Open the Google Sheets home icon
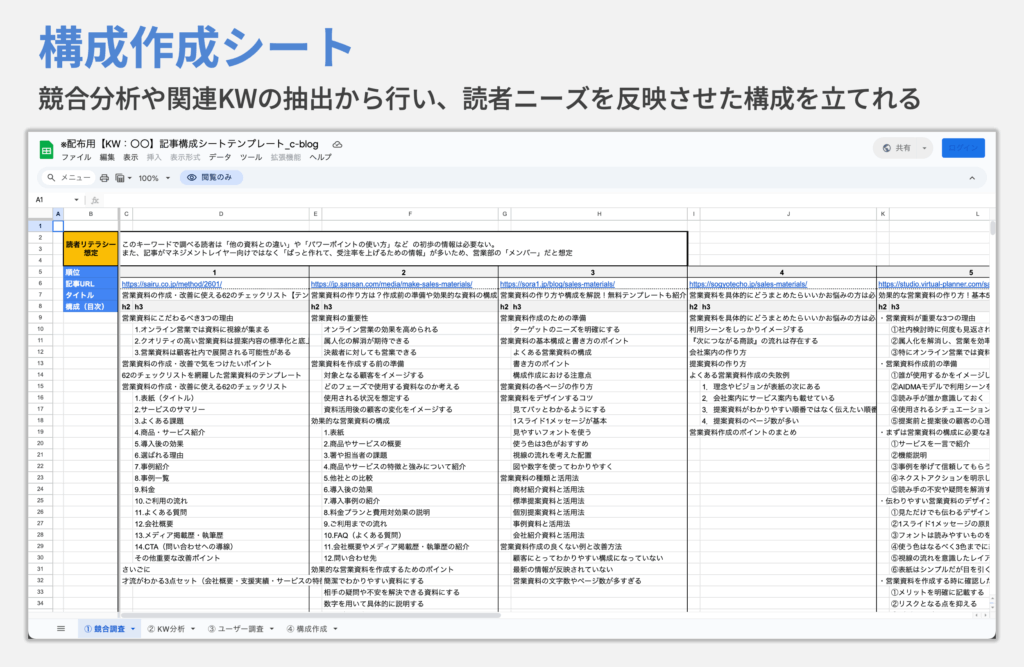Screen dimensions: 1024x667 [46, 150]
